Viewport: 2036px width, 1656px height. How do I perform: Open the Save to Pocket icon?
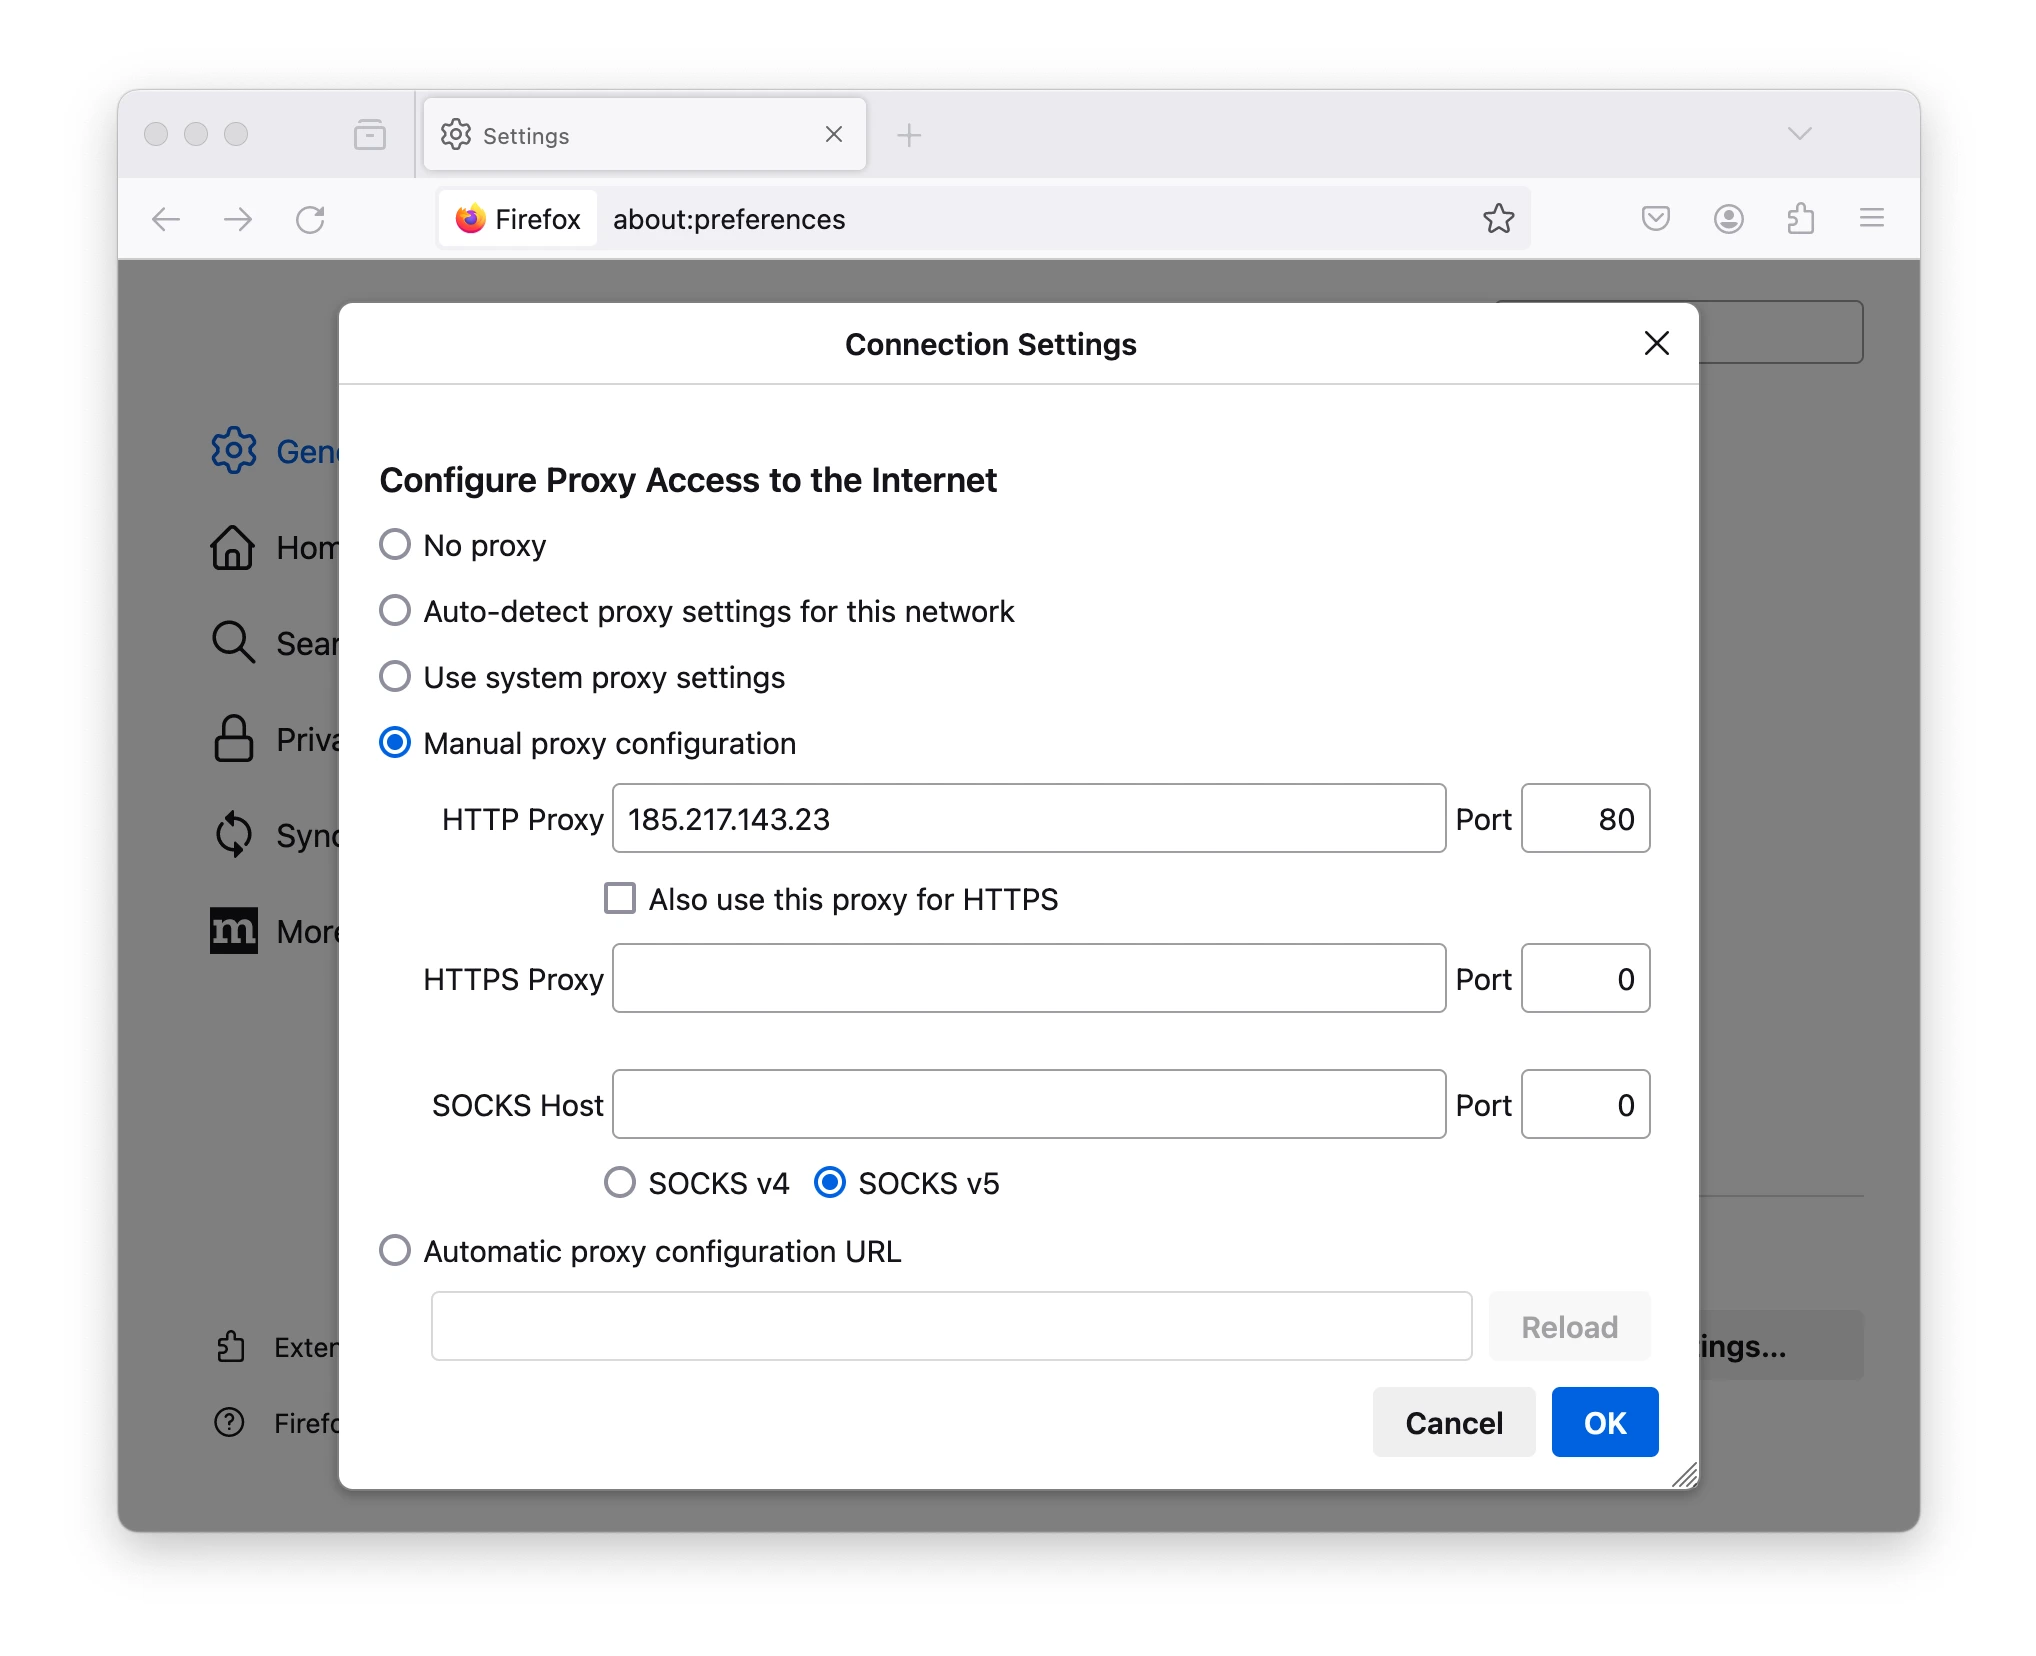[1656, 218]
